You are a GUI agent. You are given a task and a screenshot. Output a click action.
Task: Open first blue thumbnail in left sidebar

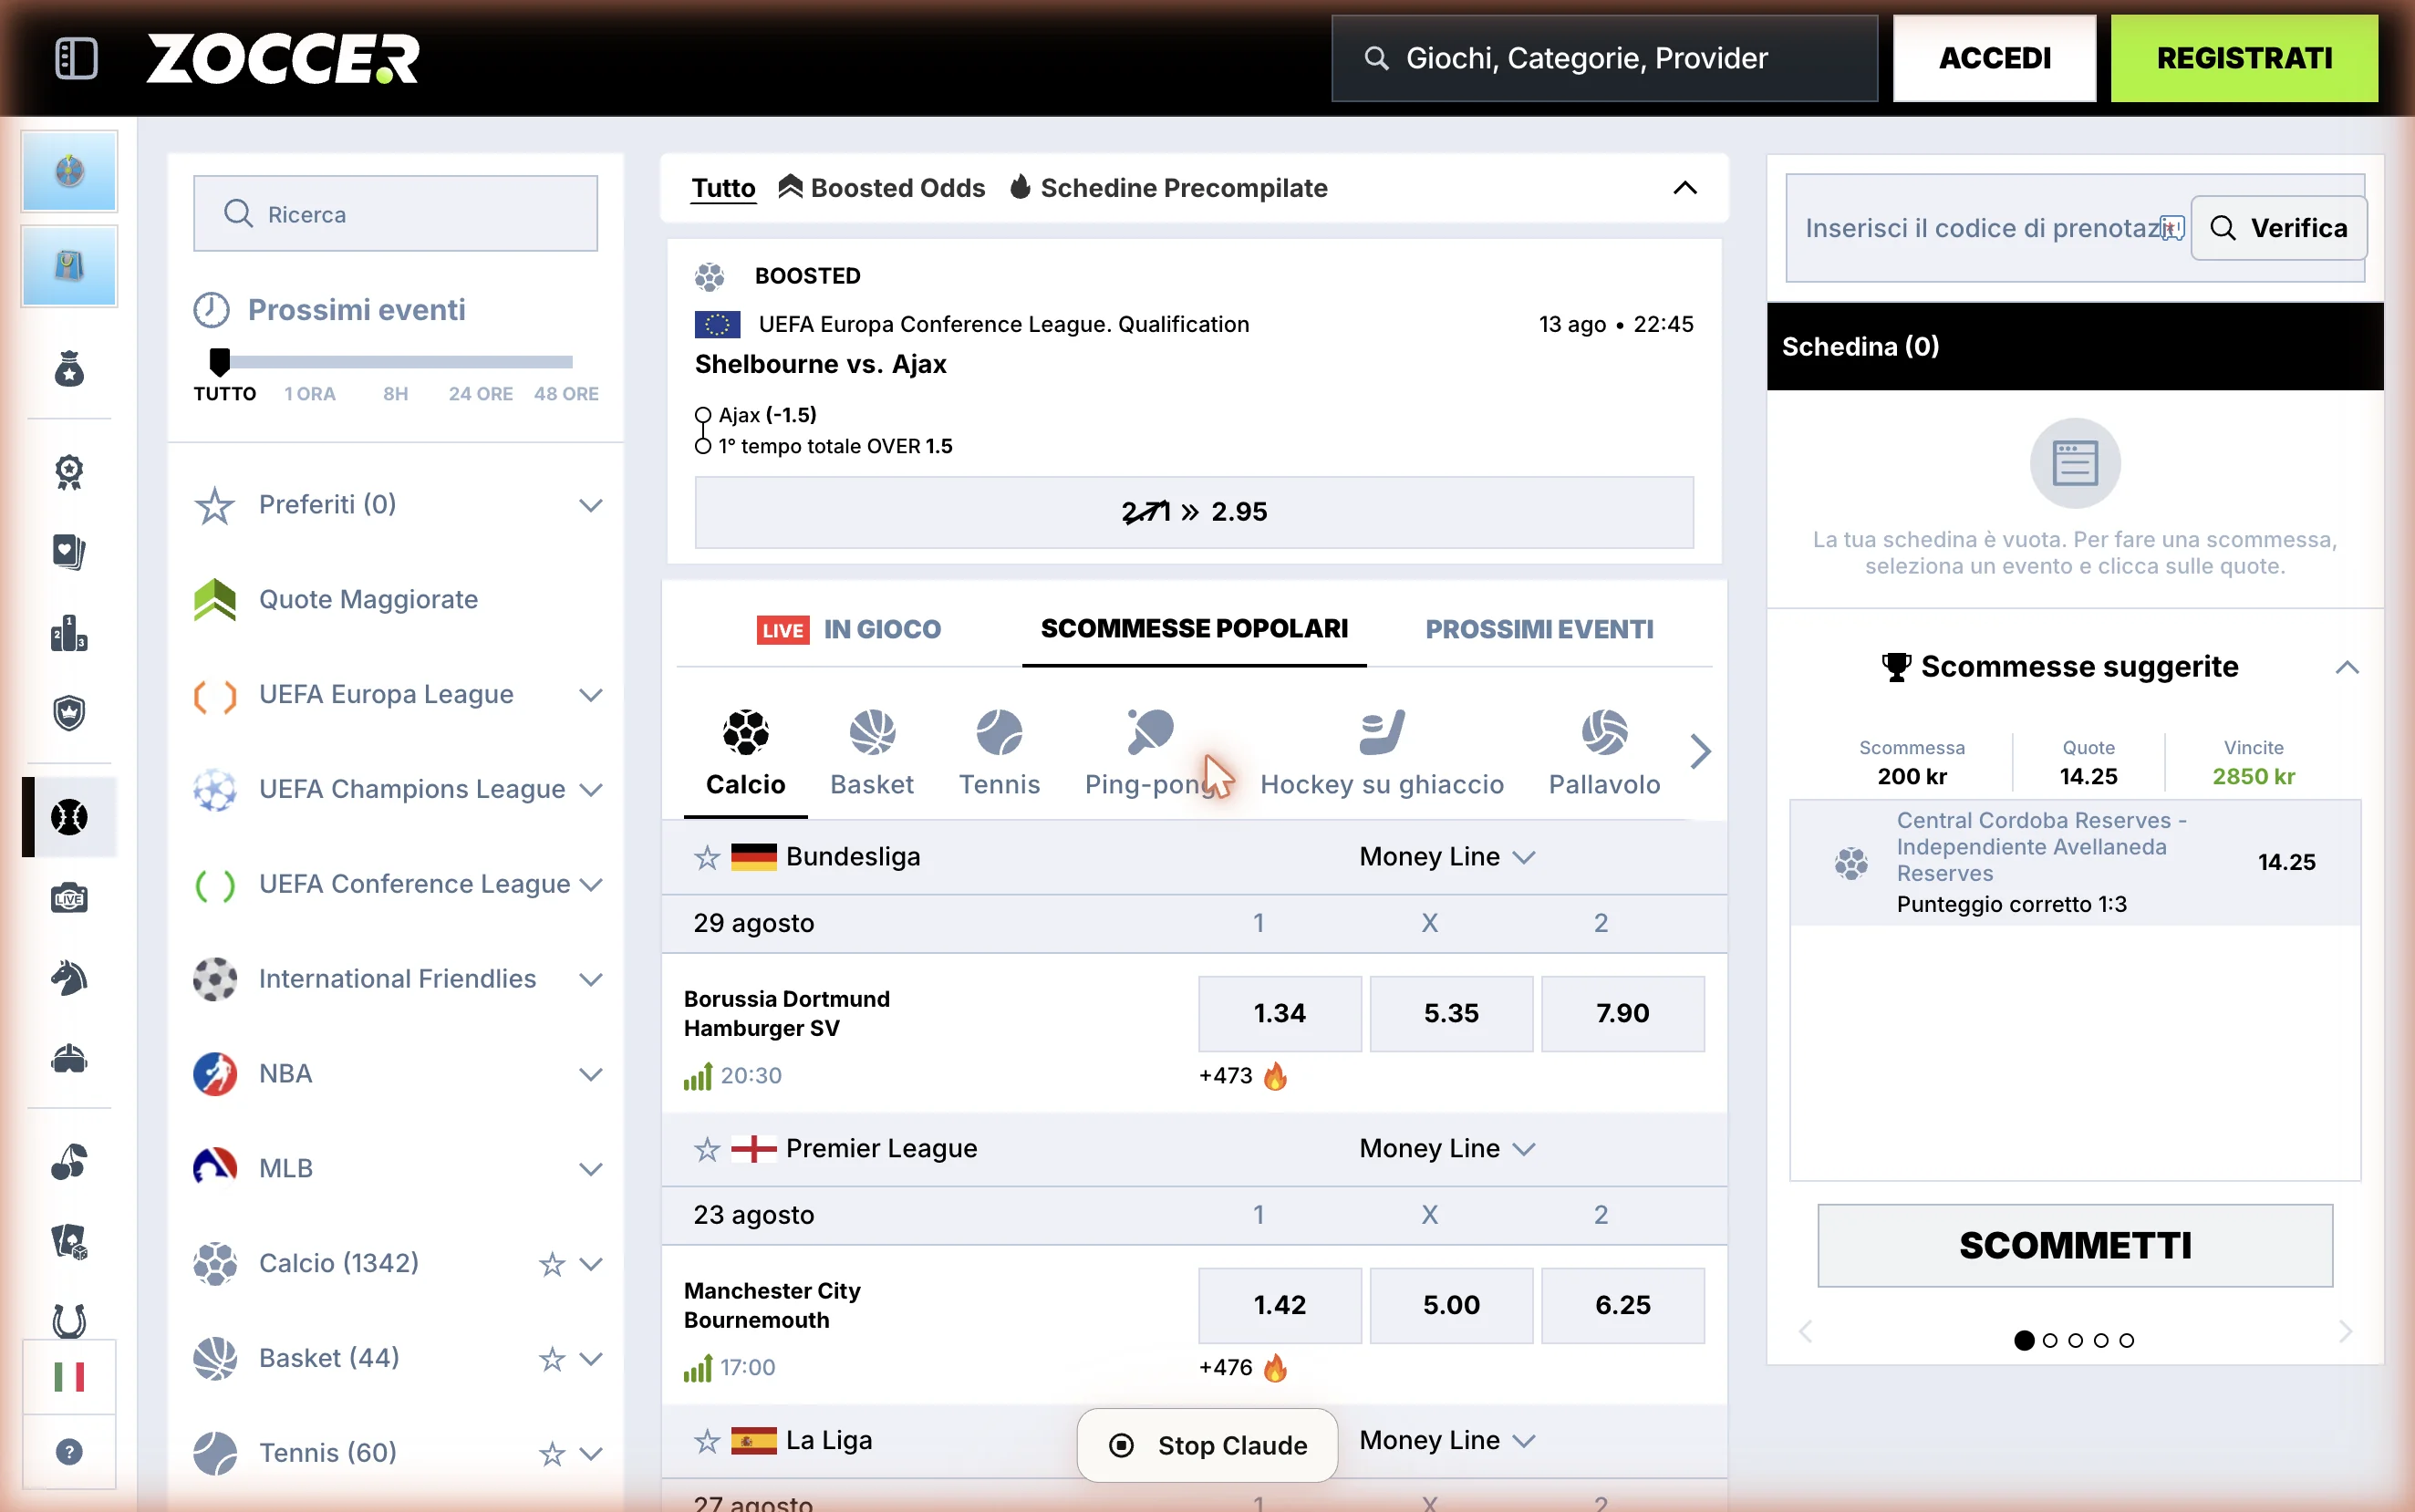pyautogui.click(x=69, y=171)
